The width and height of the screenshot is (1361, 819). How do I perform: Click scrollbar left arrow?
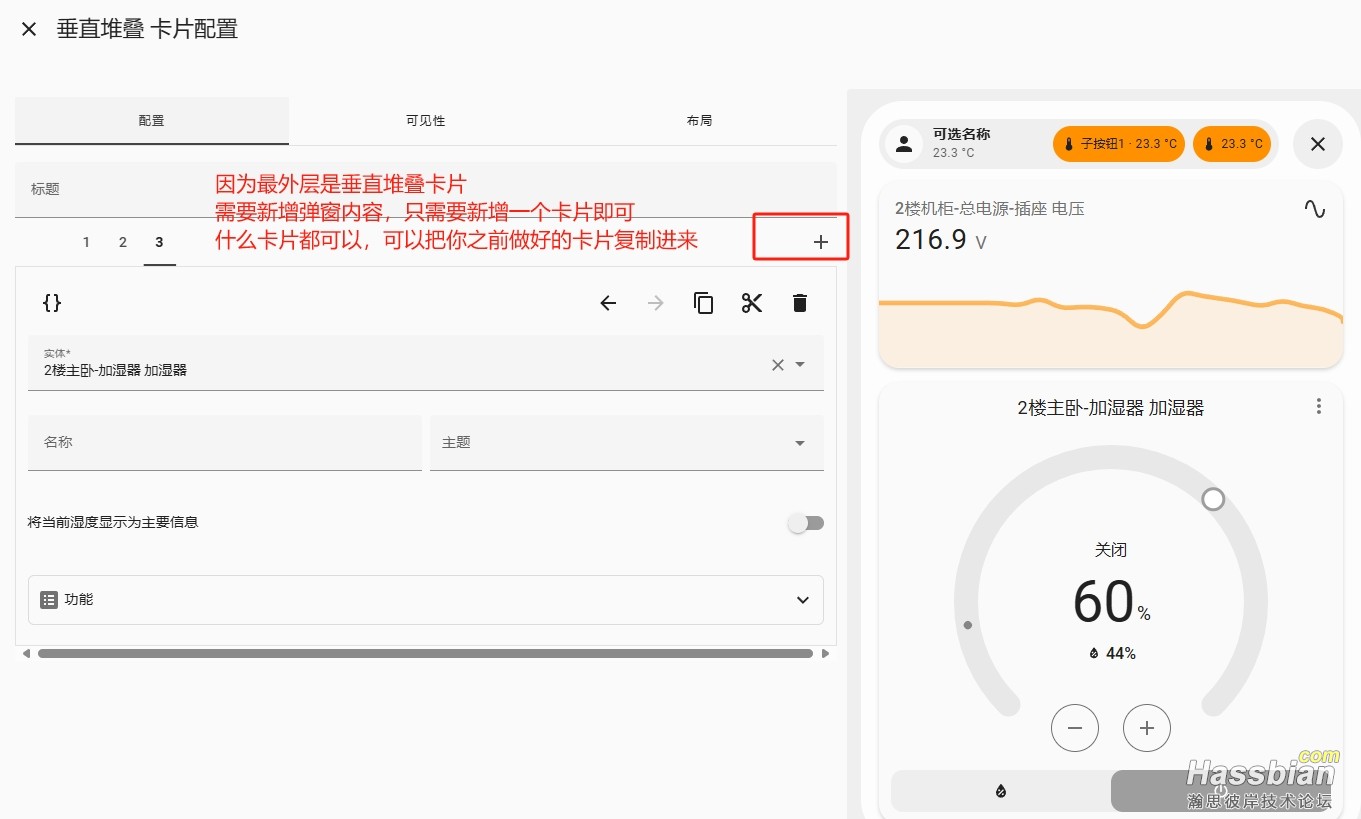click(x=26, y=653)
